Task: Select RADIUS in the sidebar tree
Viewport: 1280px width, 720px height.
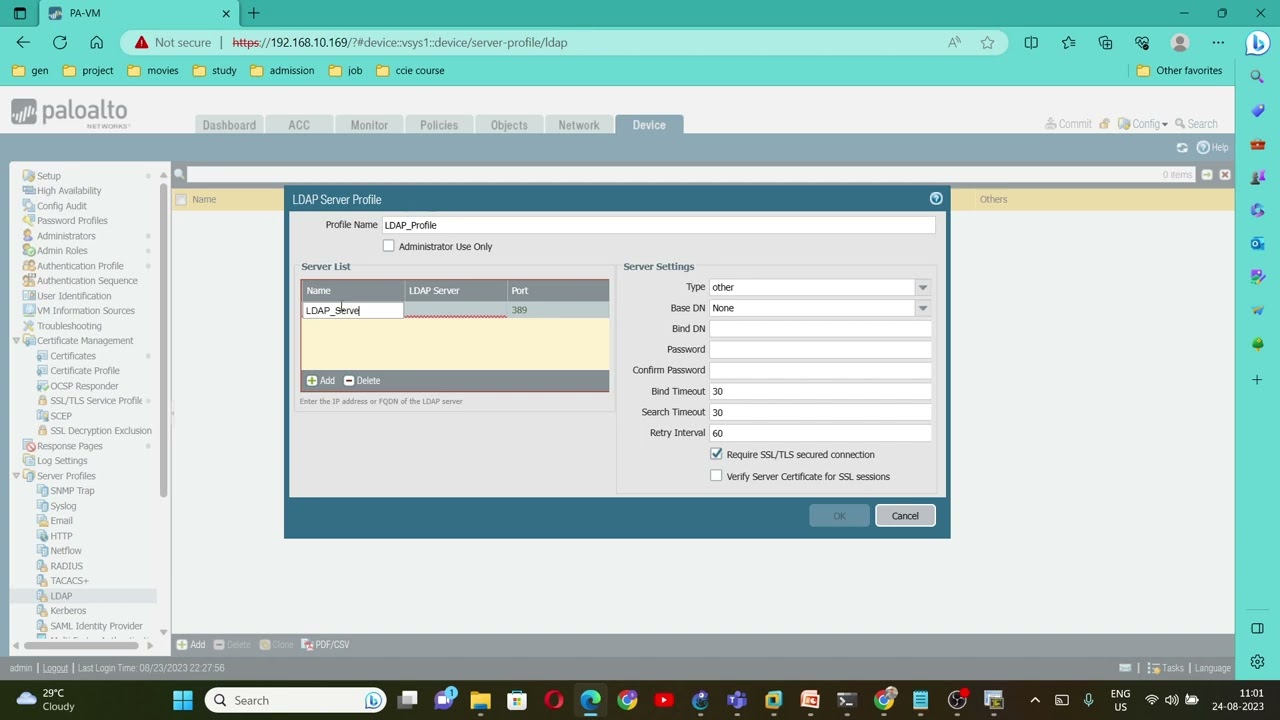Action: click(x=66, y=566)
